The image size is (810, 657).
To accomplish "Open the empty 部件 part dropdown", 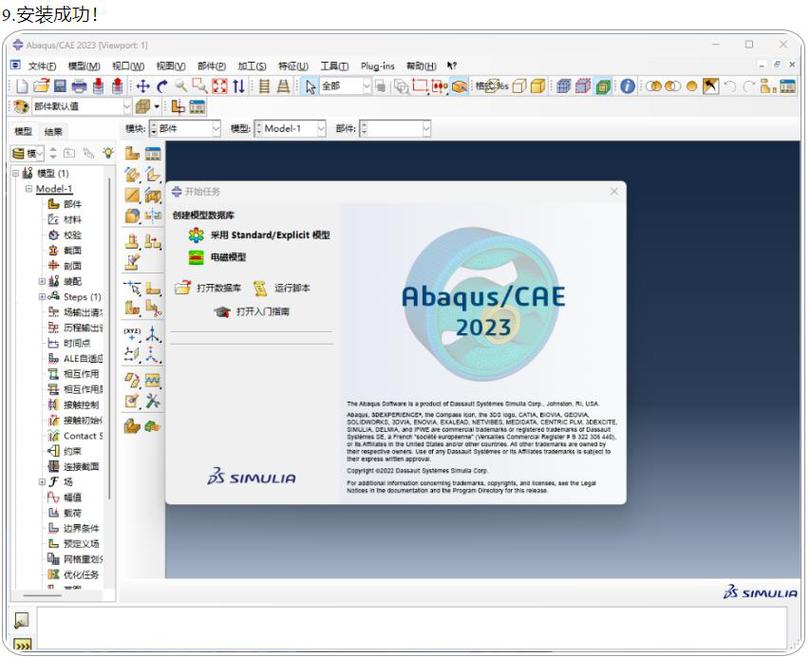I will (395, 129).
